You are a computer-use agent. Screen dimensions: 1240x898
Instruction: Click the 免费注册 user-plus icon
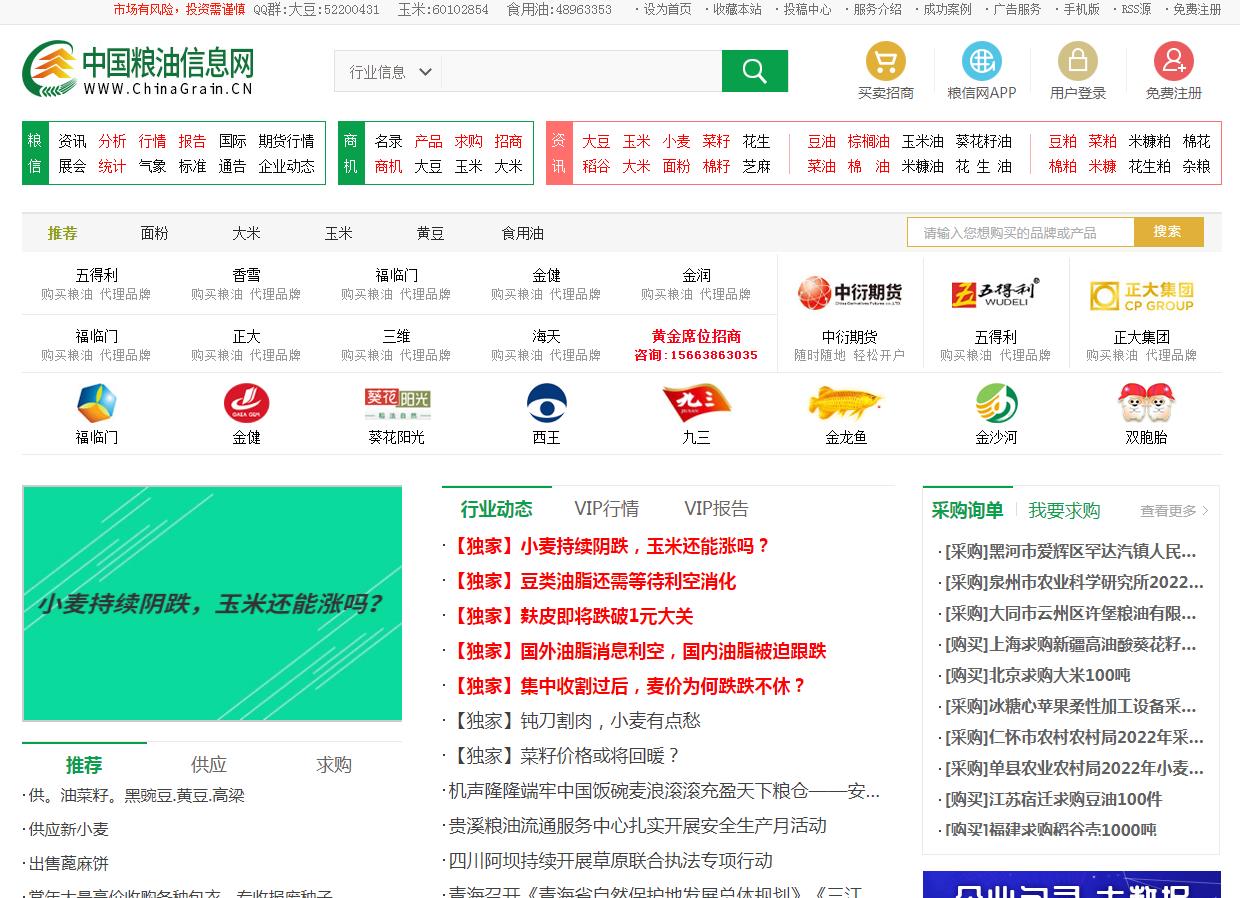(x=1174, y=61)
